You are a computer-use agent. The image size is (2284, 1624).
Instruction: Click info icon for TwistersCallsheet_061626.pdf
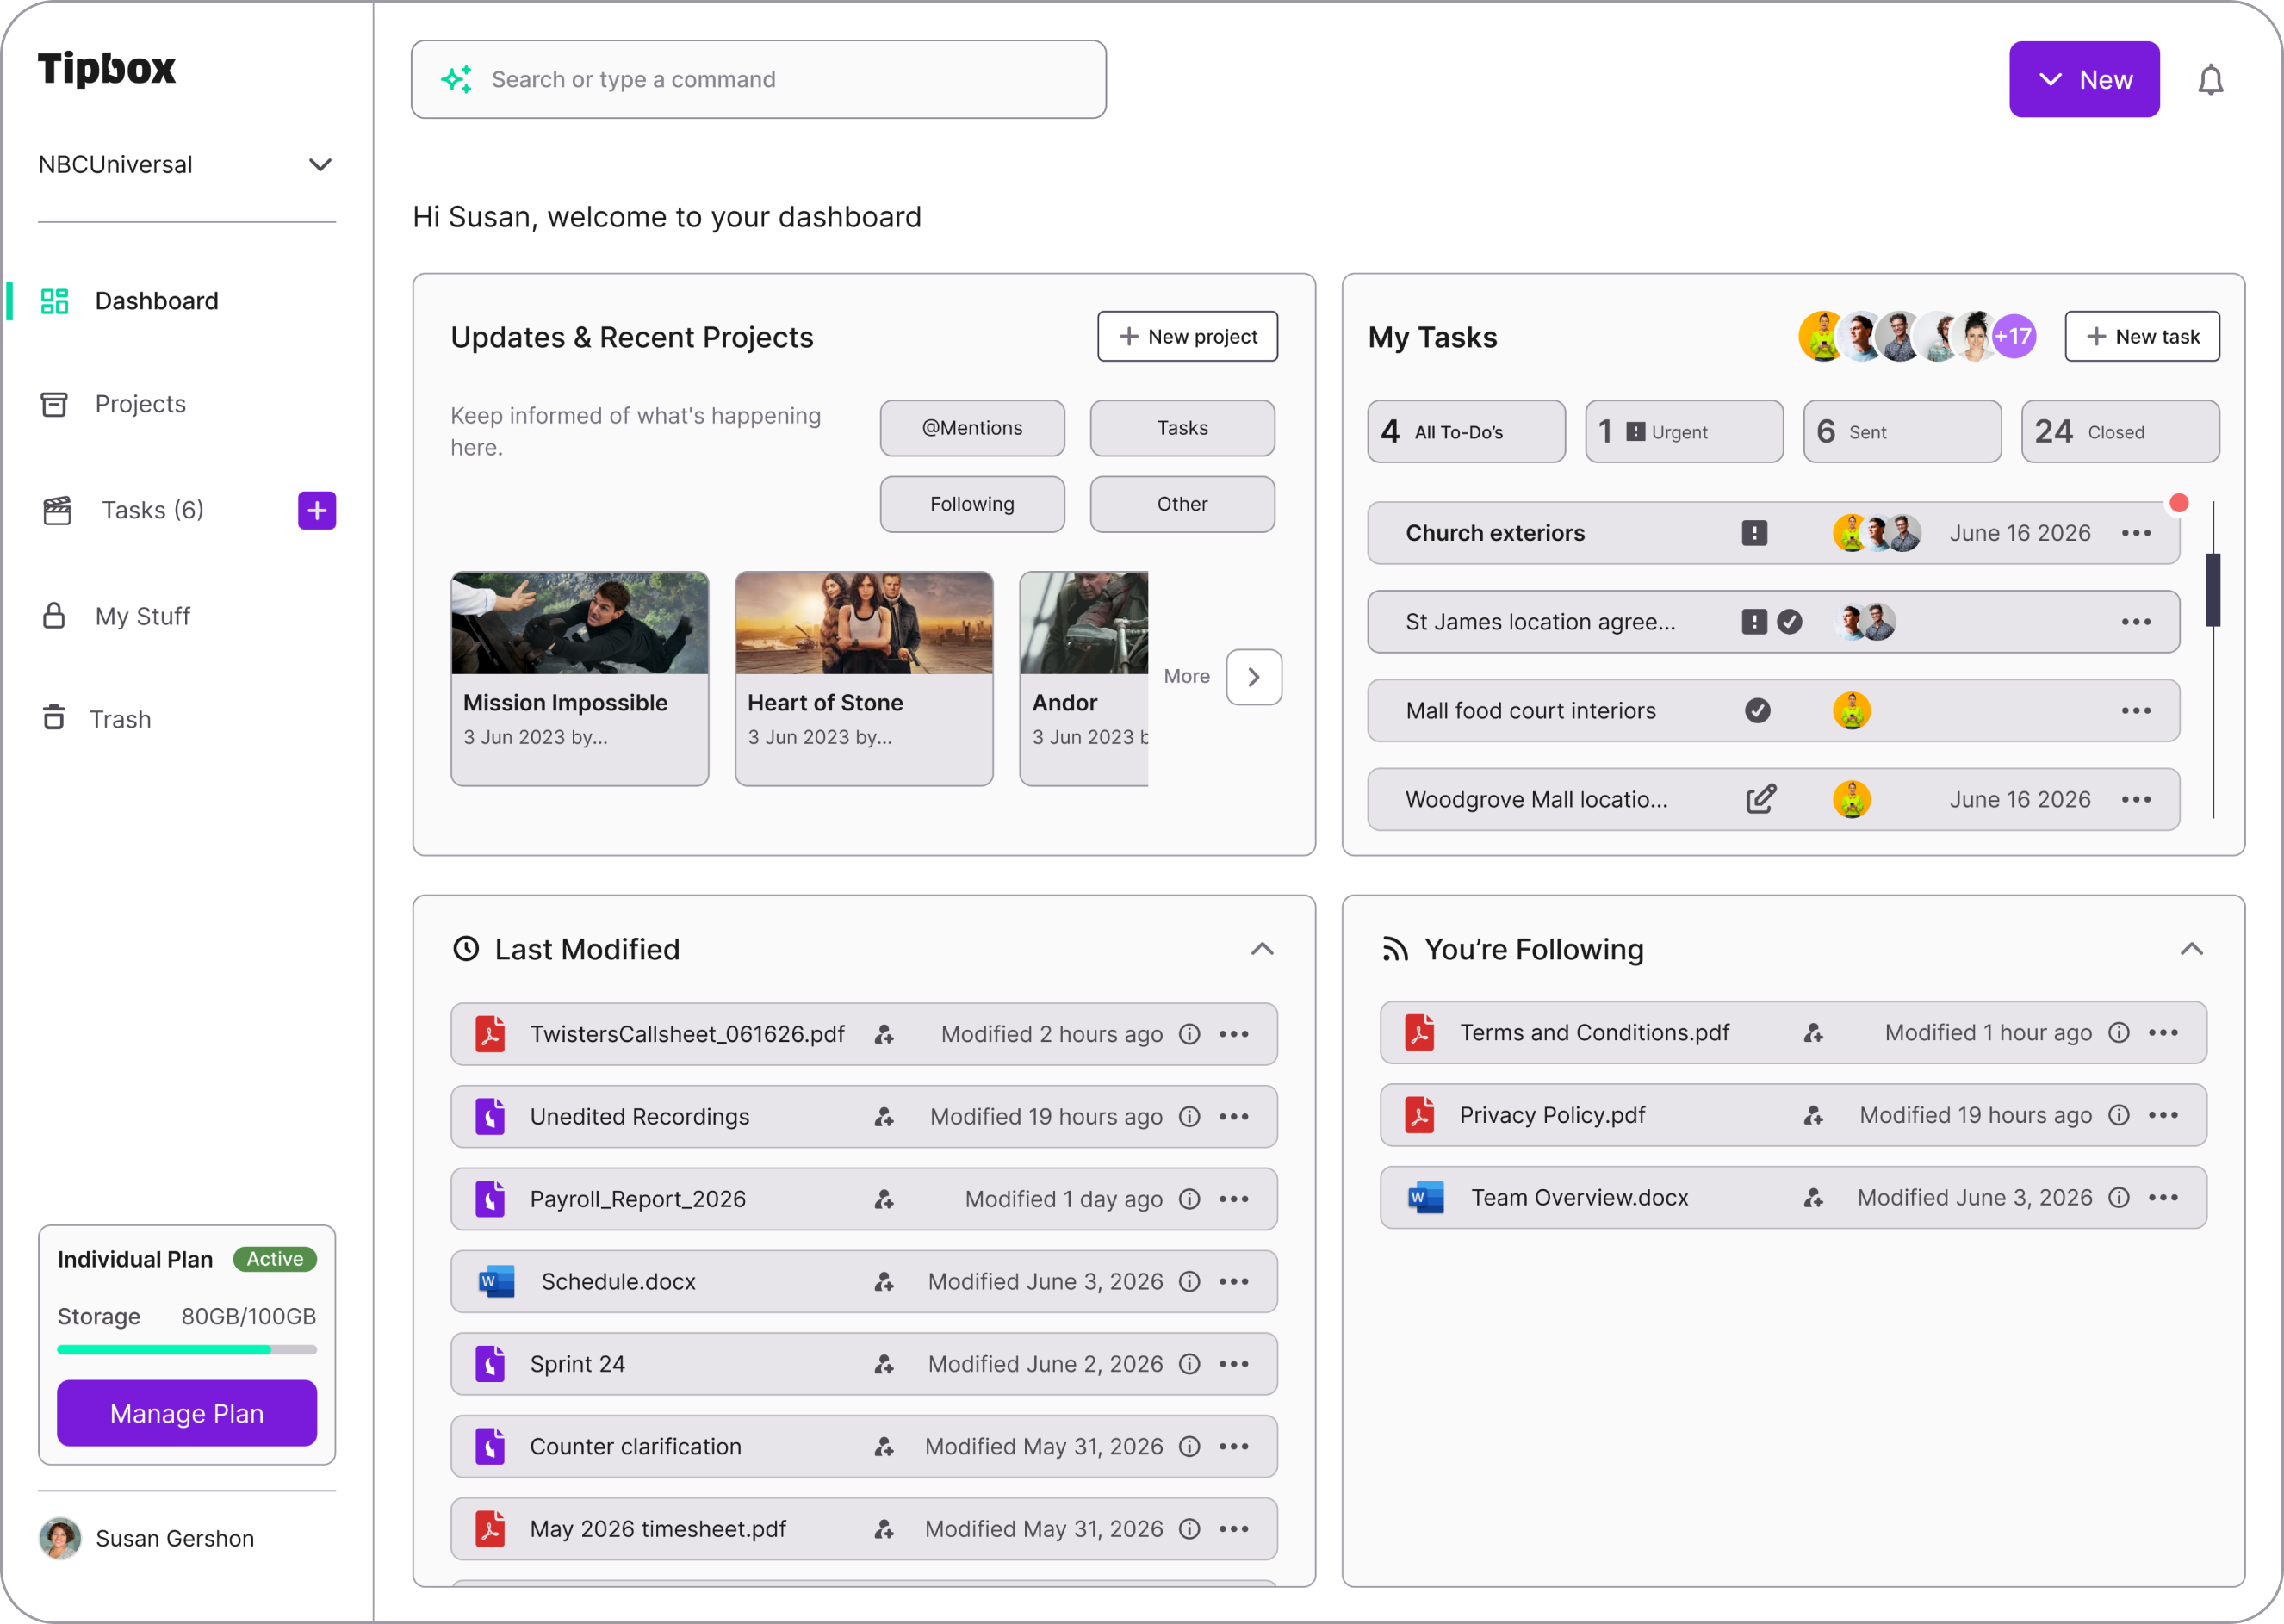coord(1189,1034)
